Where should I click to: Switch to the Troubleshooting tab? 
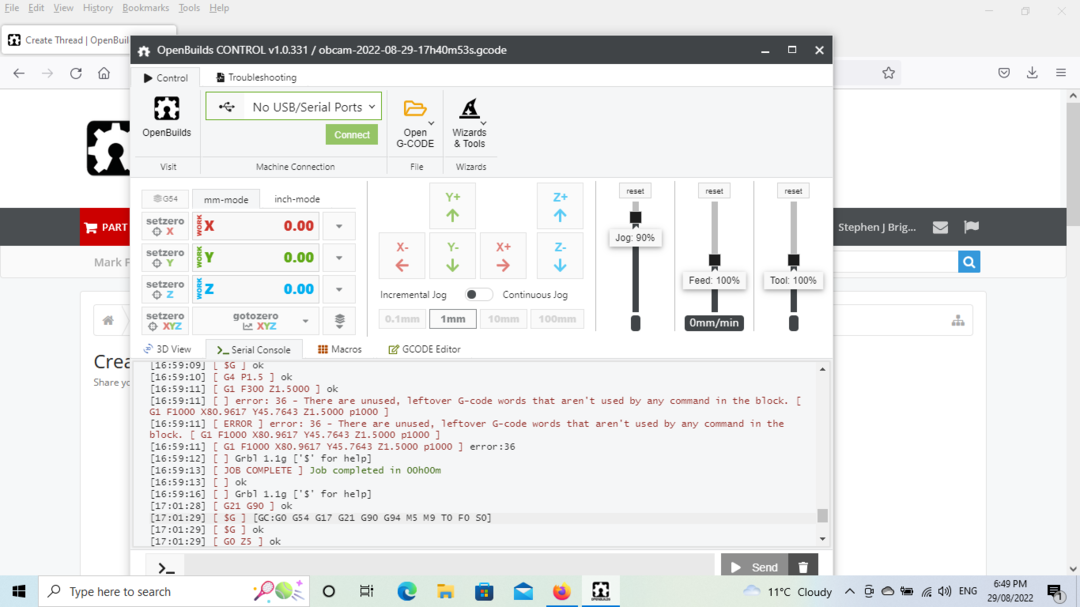point(256,78)
